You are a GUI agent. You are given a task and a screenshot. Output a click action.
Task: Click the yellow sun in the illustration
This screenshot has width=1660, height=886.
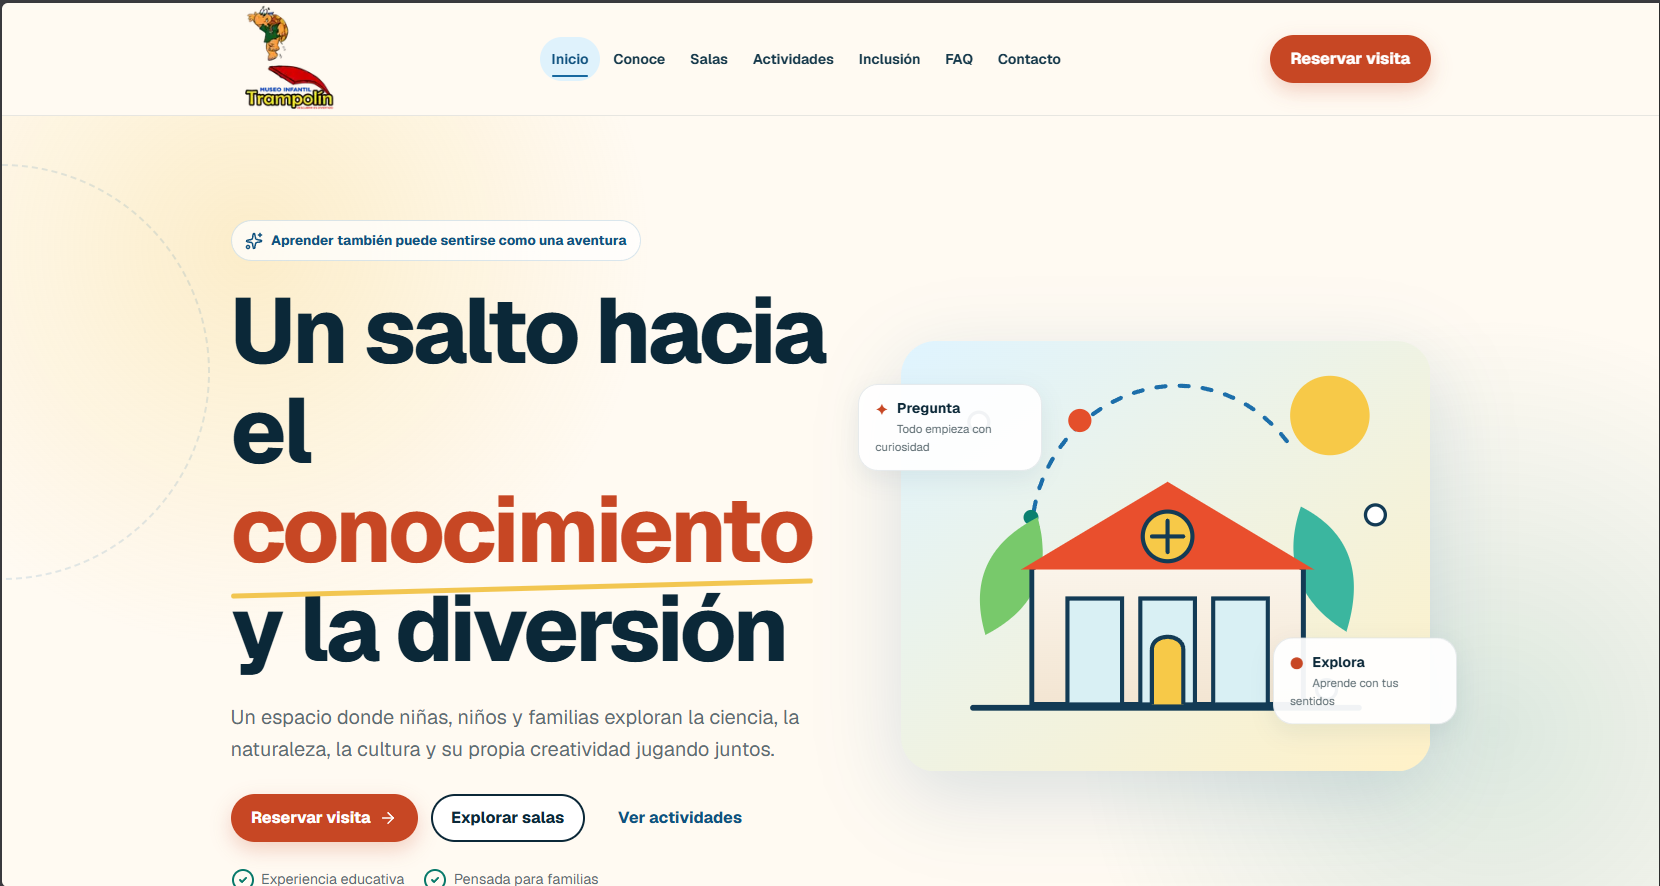point(1330,416)
